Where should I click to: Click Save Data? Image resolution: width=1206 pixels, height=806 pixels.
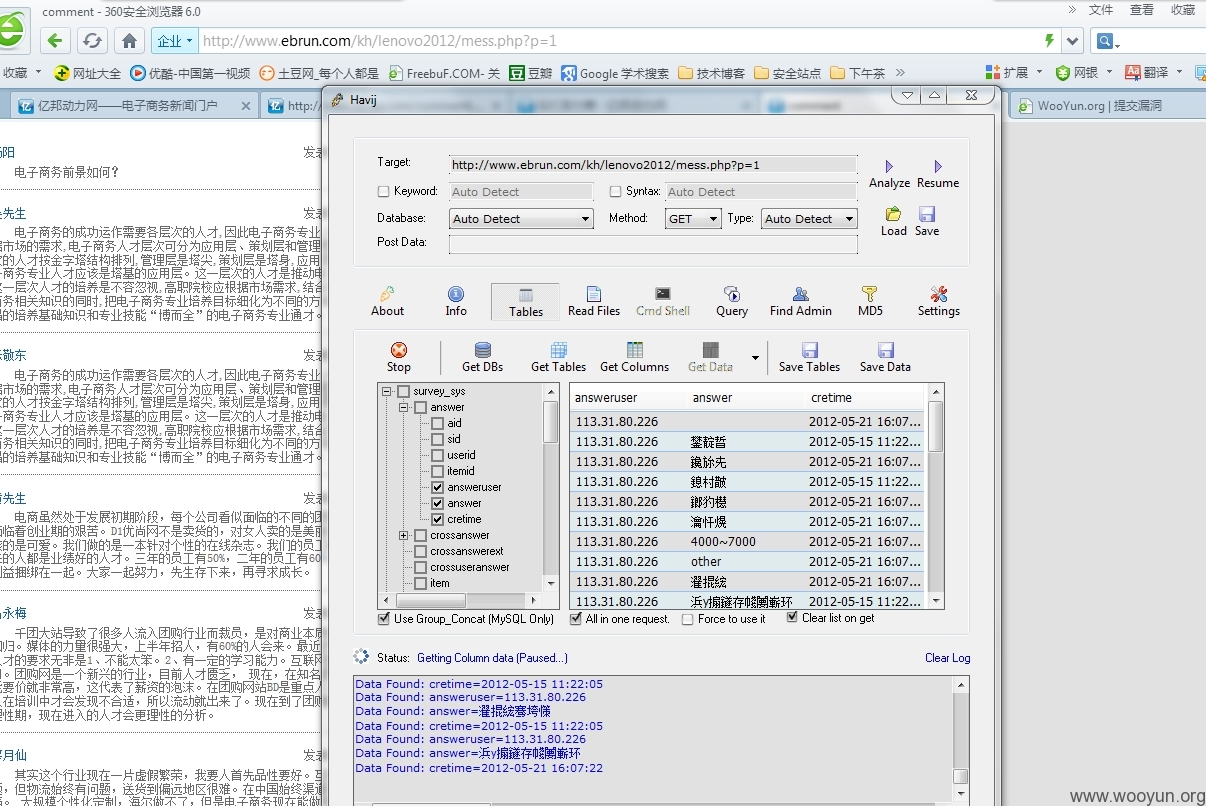pyautogui.click(x=885, y=357)
